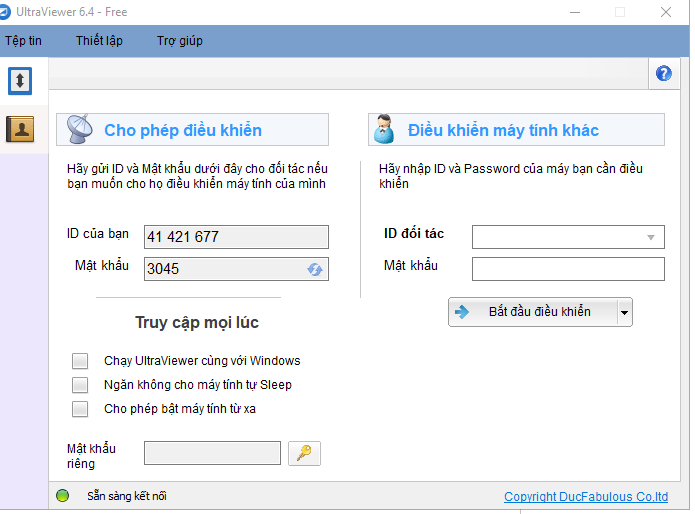695x514 pixels.
Task: Open the remote control connection sidebar icon
Action: coord(20,81)
